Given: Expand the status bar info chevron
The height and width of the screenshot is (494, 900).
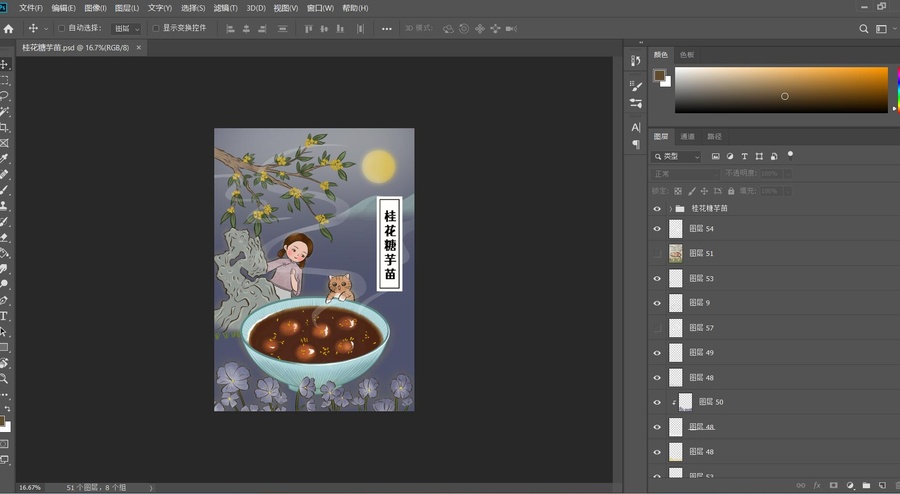Looking at the screenshot, I should coord(151,488).
